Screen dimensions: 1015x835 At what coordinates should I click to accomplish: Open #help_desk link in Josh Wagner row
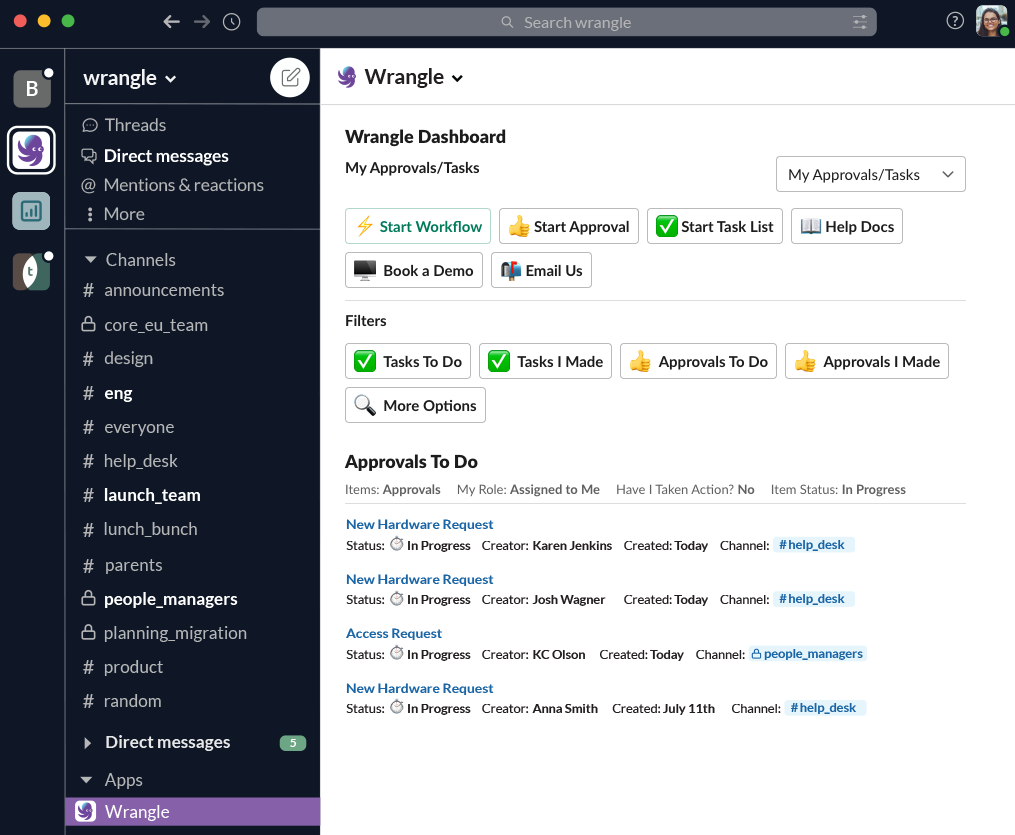(x=813, y=599)
